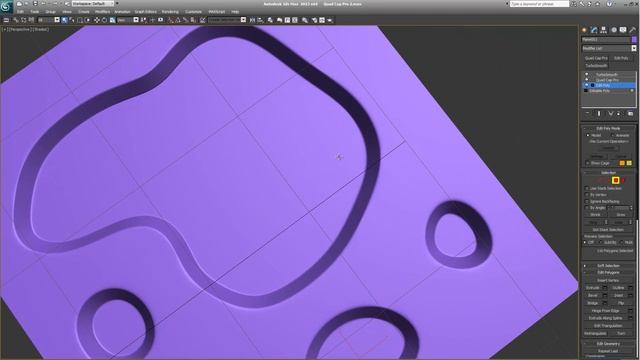Collapse the Edit Poly Mode rollout
Image resolution: width=640 pixels, height=360 pixels.
(608, 128)
